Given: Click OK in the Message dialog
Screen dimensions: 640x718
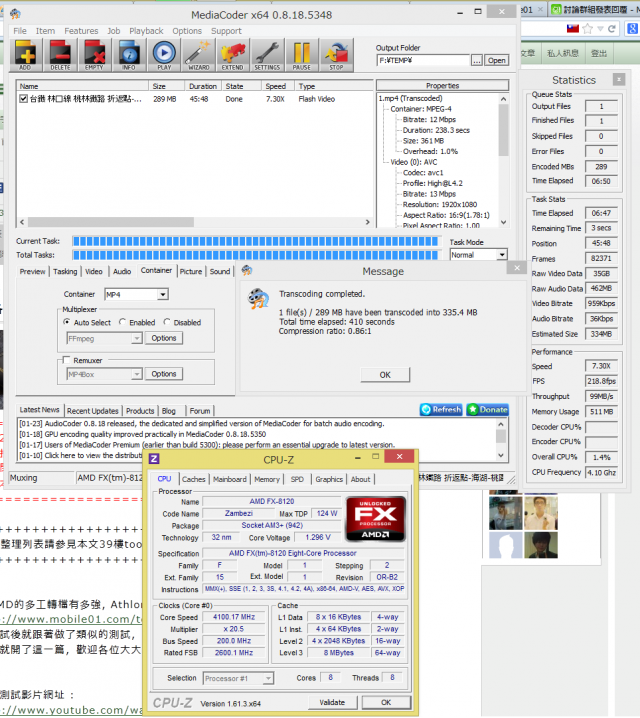Looking at the screenshot, I should tap(385, 375).
